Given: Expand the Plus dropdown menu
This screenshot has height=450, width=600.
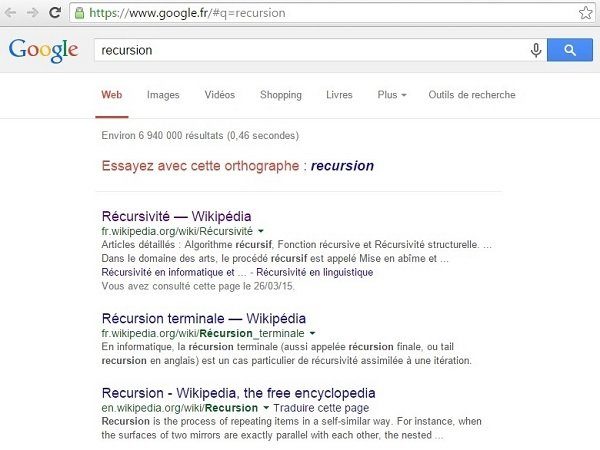Looking at the screenshot, I should click(x=392, y=95).
